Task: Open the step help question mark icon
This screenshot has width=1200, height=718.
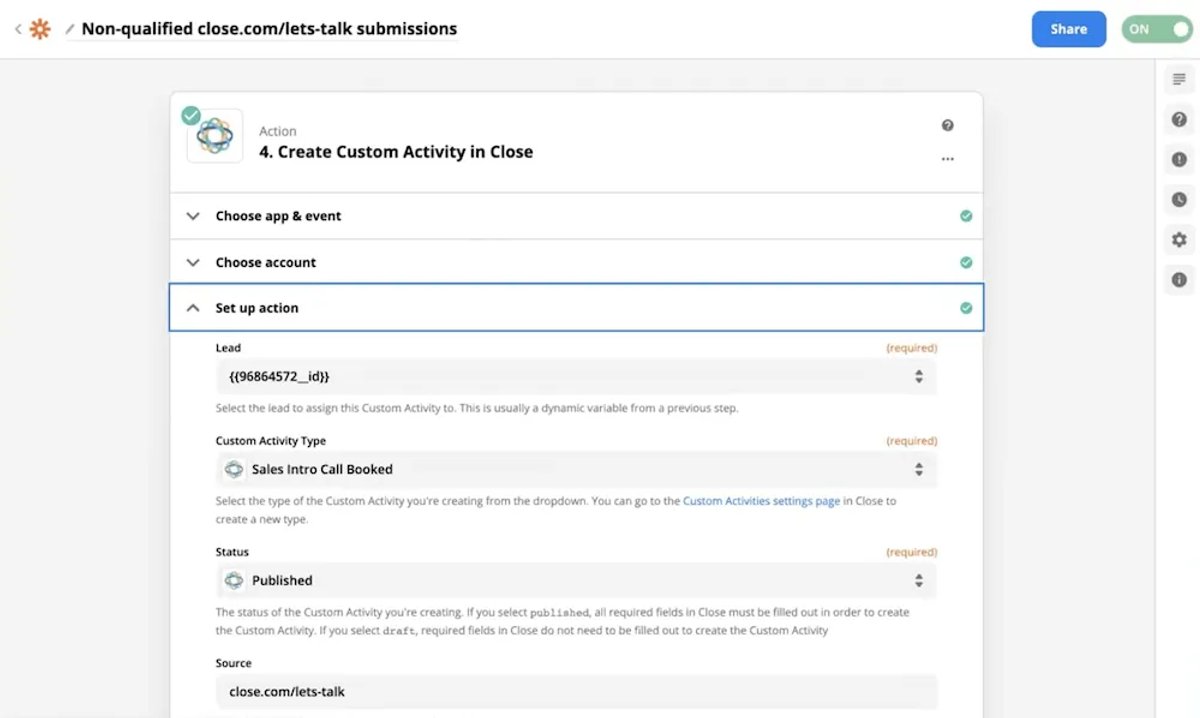Action: coord(947,125)
